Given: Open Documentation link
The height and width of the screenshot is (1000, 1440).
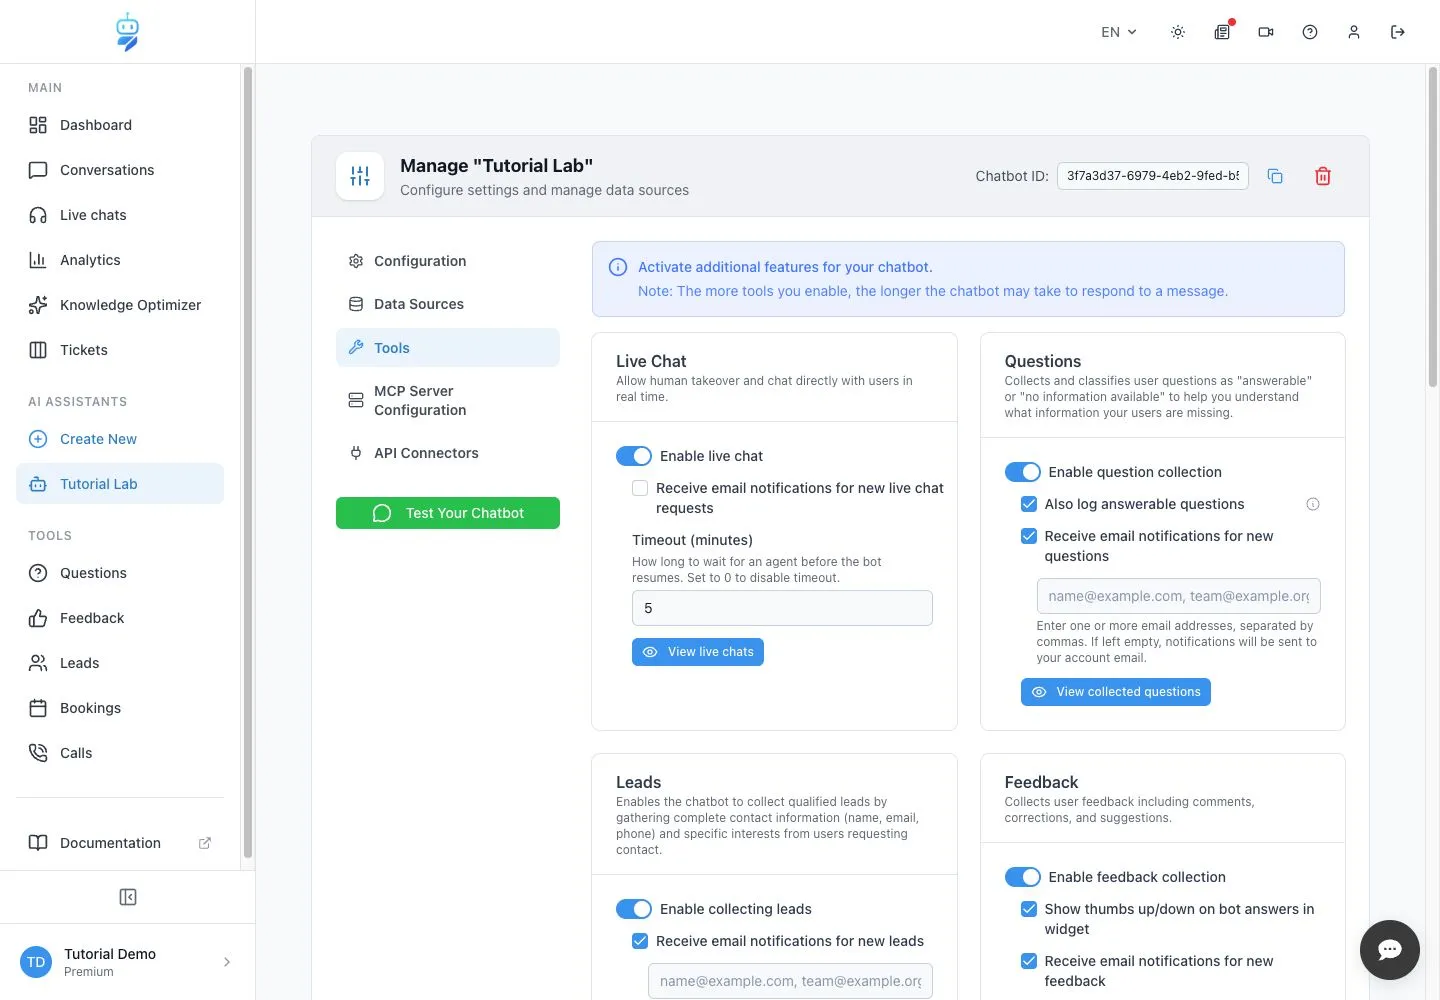Looking at the screenshot, I should coord(120,843).
